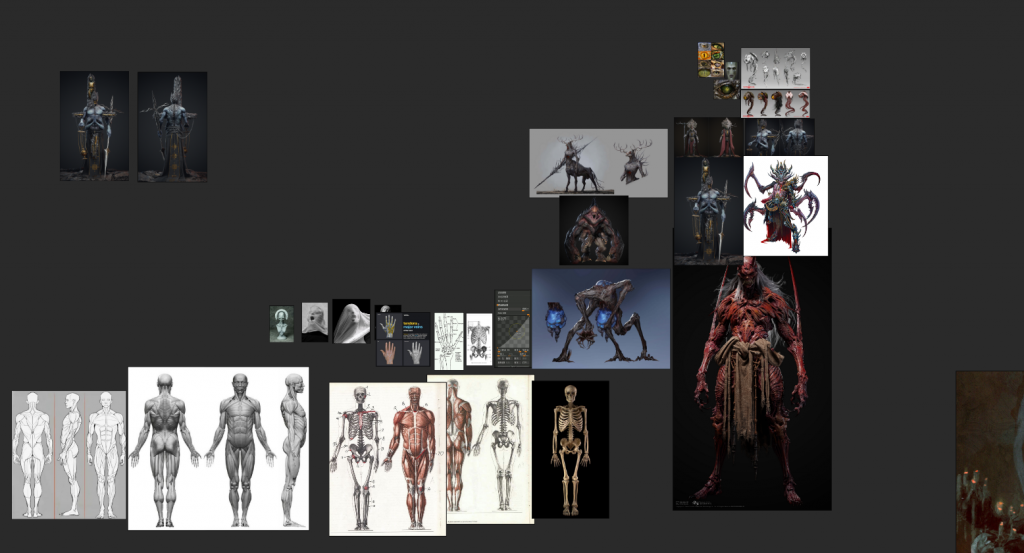The image size is (1024, 553).
Task: Select the antlered centaur concept art image
Action: tap(598, 163)
